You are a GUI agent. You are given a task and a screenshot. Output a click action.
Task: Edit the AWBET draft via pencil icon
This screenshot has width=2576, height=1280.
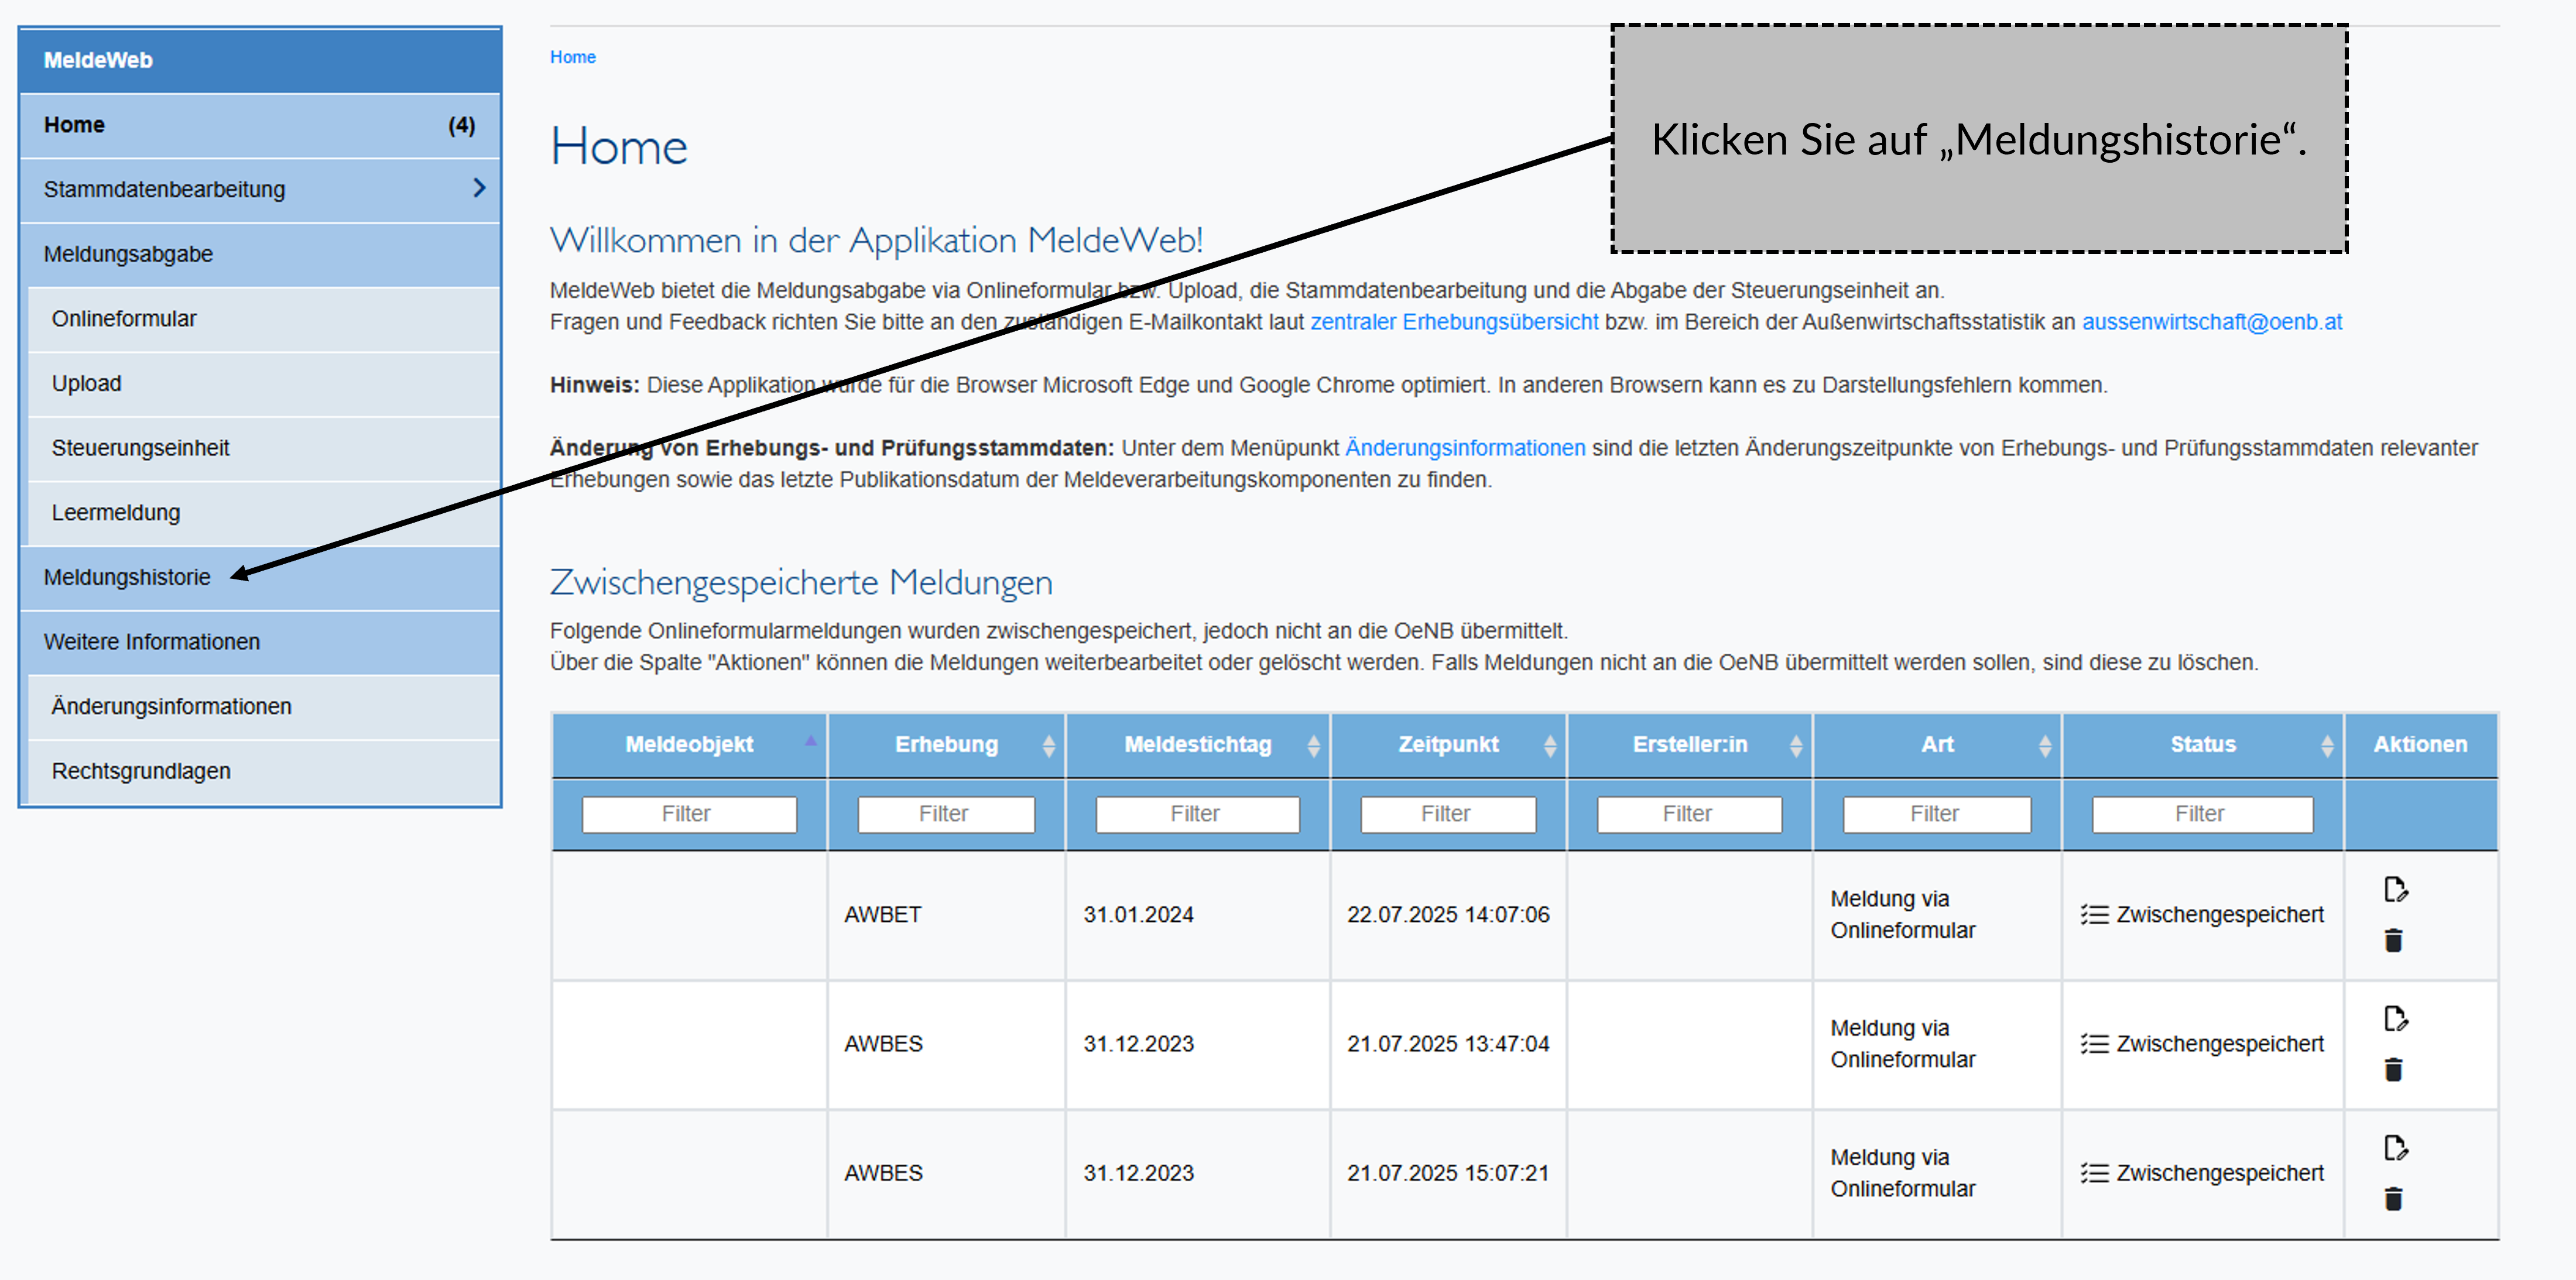coord(2397,890)
